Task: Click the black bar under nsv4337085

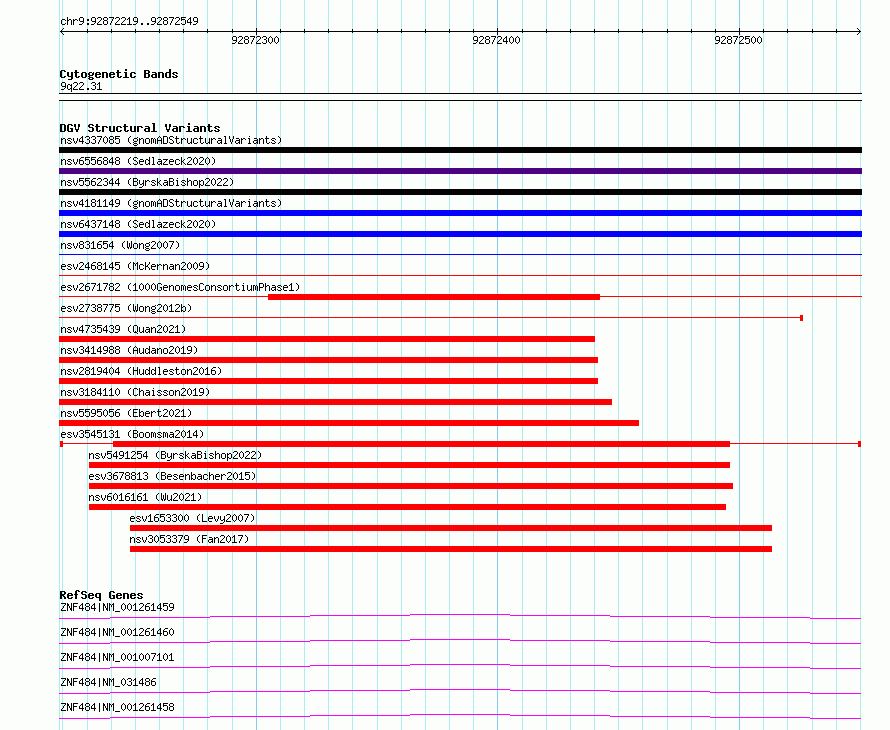Action: (460, 150)
